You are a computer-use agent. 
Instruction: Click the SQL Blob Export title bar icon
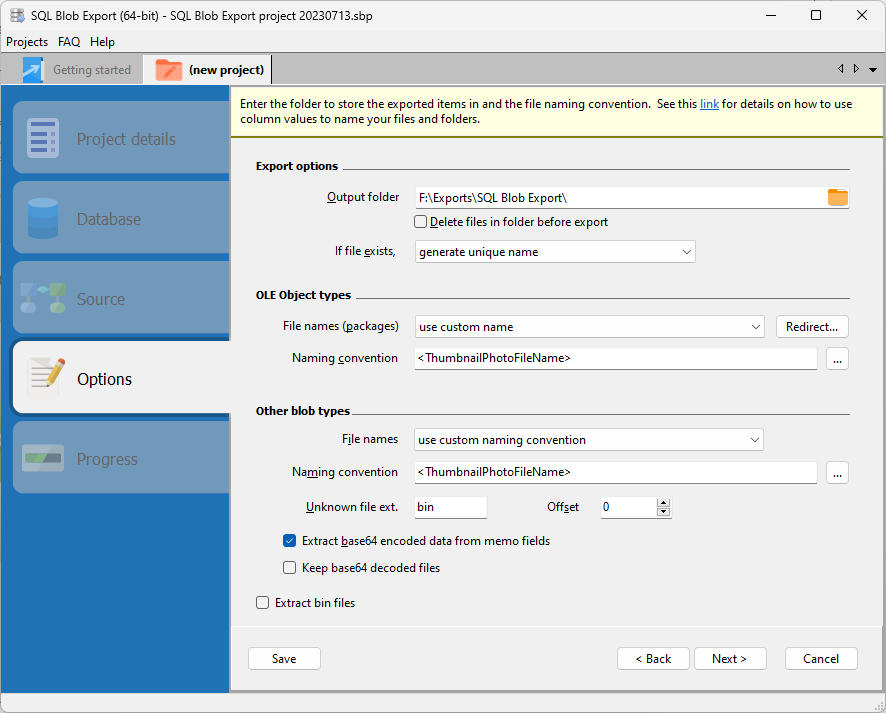point(16,16)
